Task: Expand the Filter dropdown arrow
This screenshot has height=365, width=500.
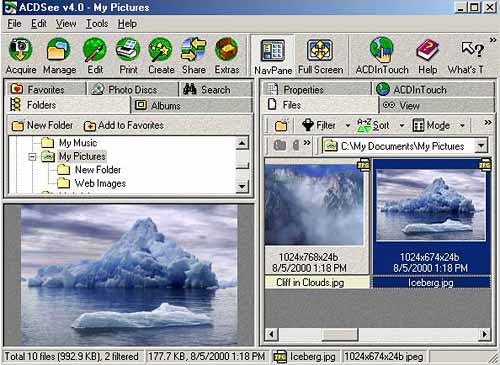Action: 348,126
